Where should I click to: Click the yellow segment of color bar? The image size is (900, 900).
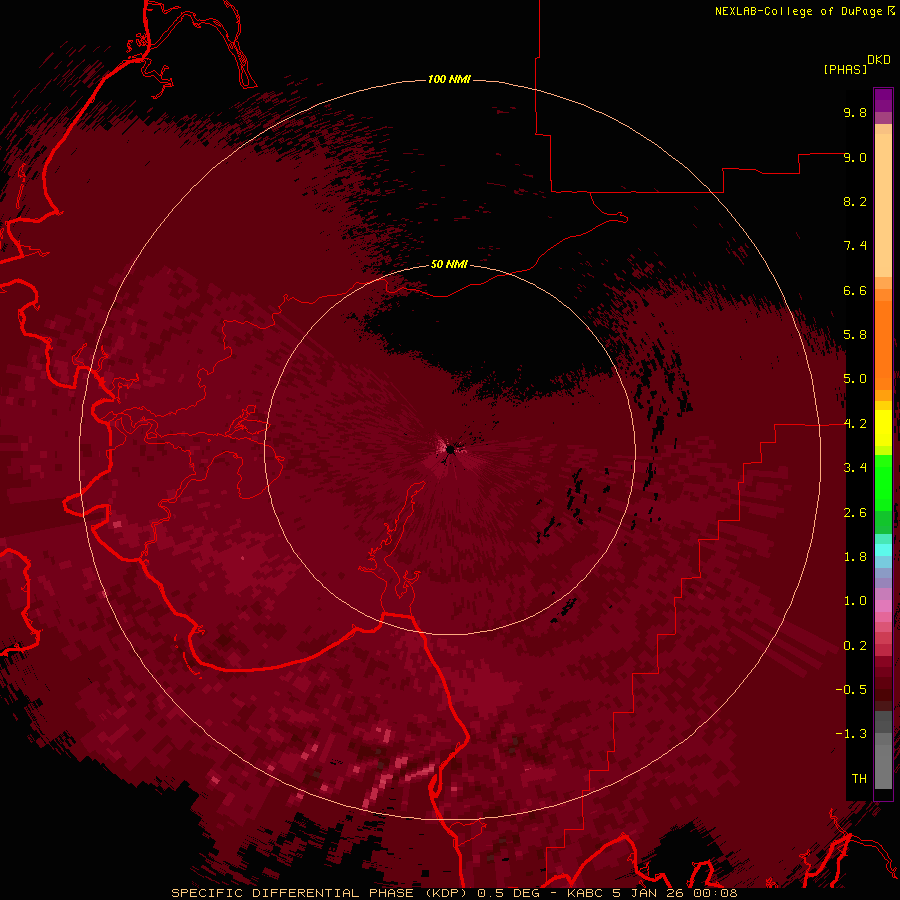883,428
